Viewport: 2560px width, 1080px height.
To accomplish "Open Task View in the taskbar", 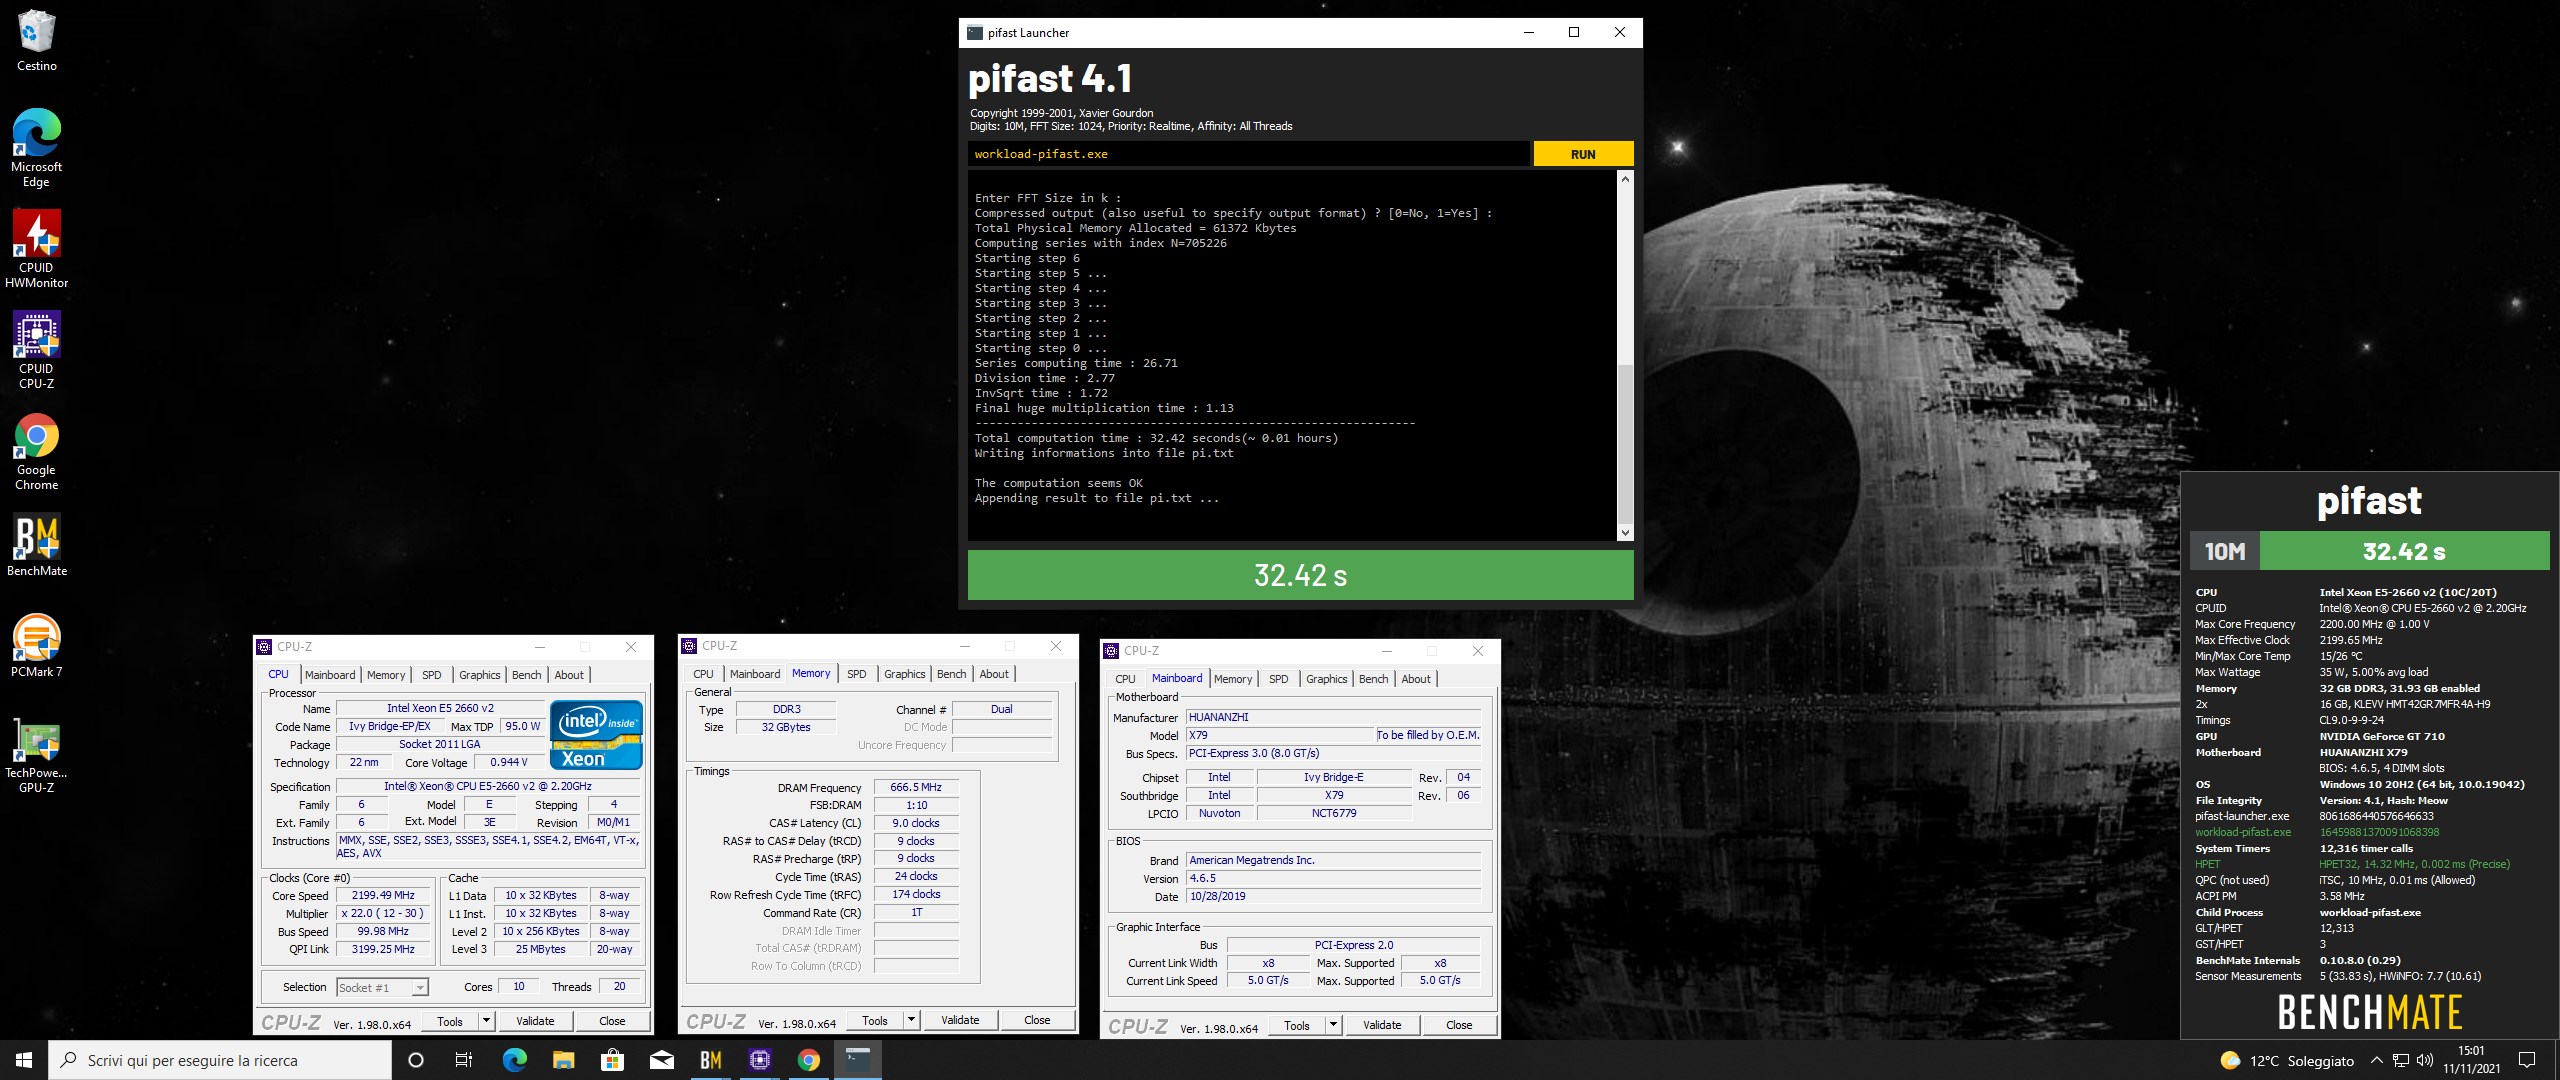I will 464,1060.
